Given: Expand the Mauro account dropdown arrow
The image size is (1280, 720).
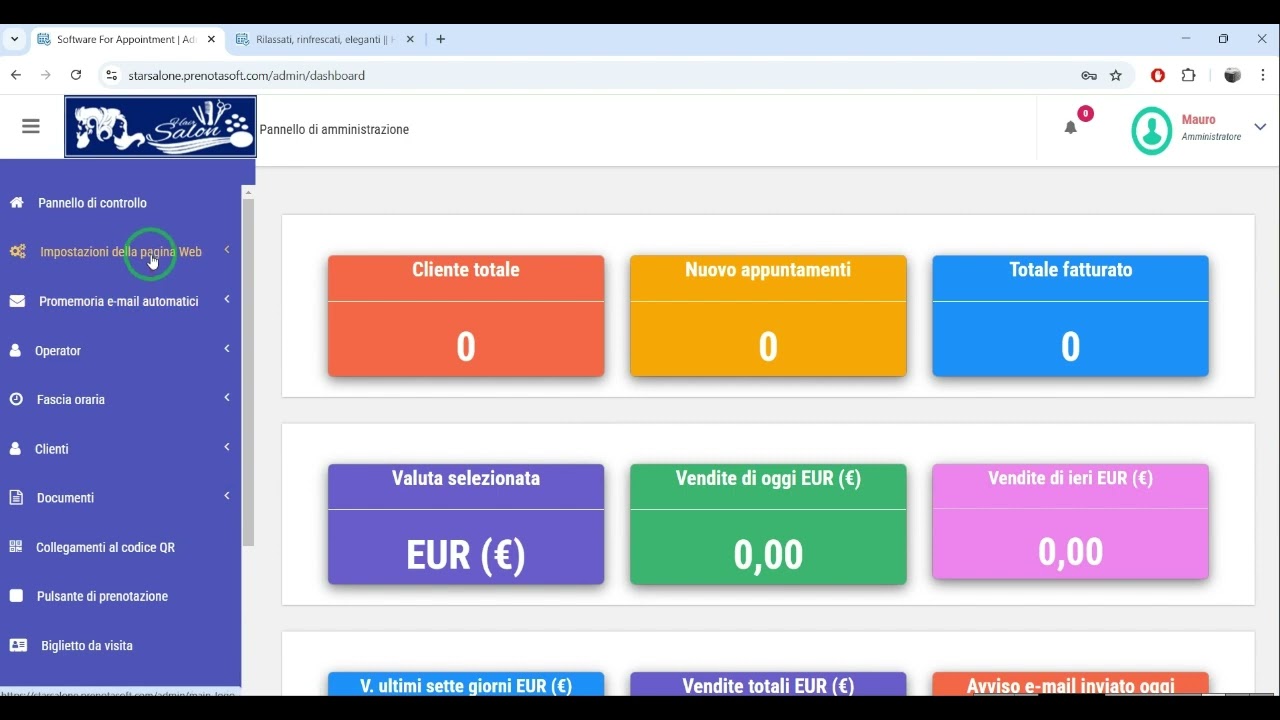Looking at the screenshot, I should coord(1260,127).
